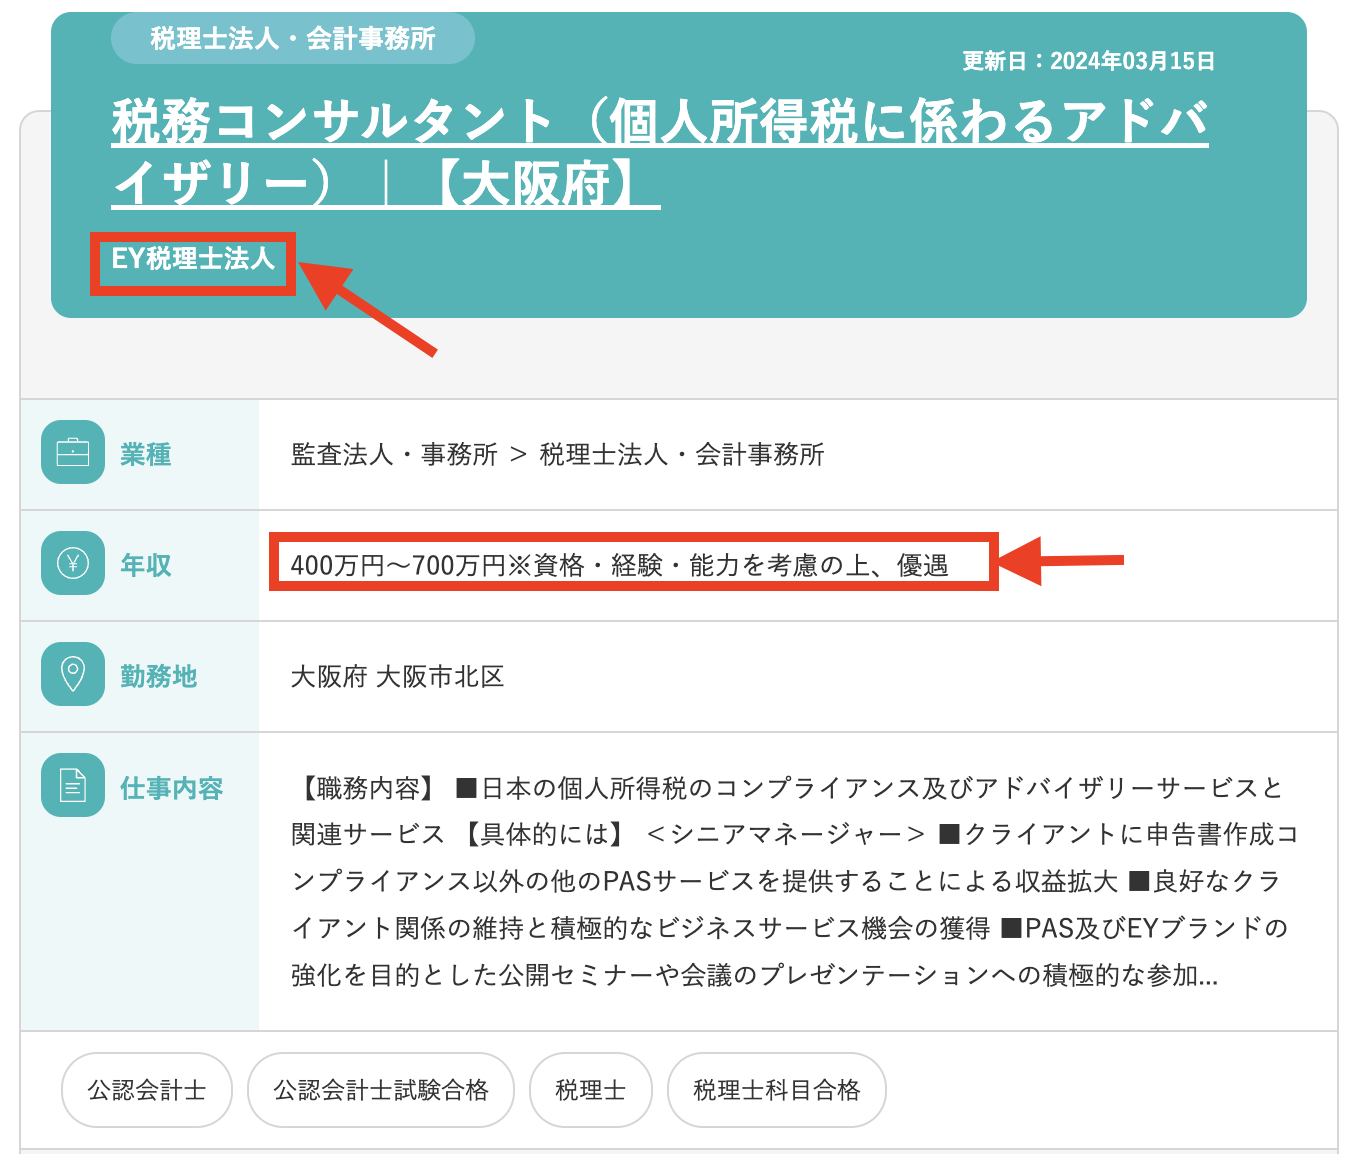The image size is (1362, 1154).
Task: Click the EY税理士法人 company name
Action: pyautogui.click(x=193, y=260)
